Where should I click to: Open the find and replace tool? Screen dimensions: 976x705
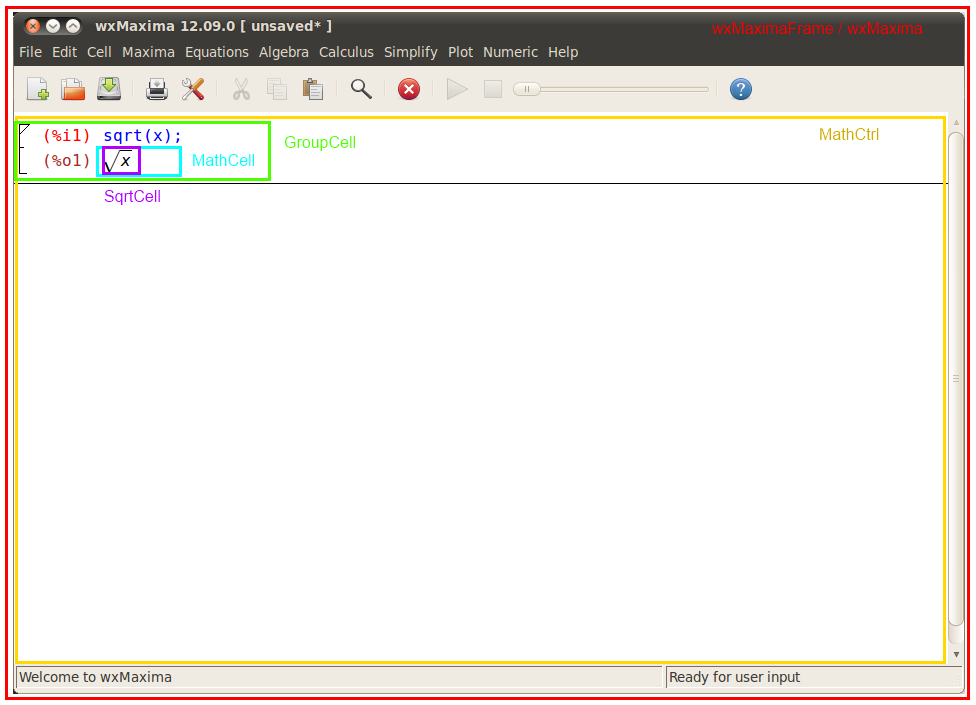tap(360, 89)
